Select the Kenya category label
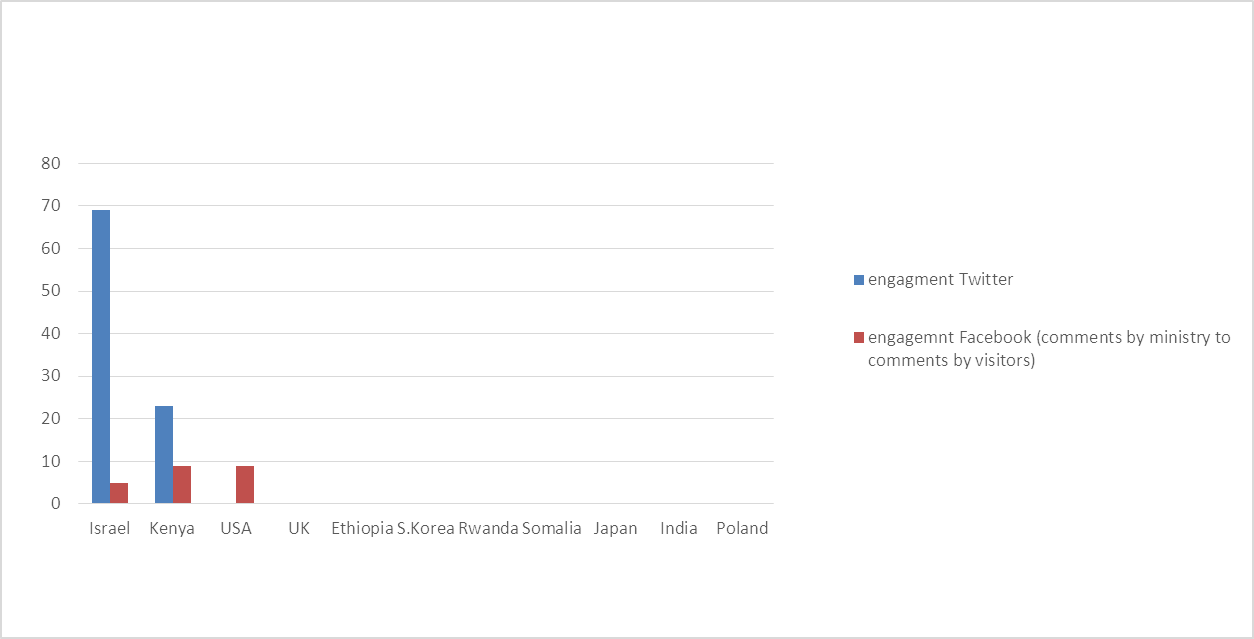Screen dimensions: 1254x639 click(x=172, y=528)
